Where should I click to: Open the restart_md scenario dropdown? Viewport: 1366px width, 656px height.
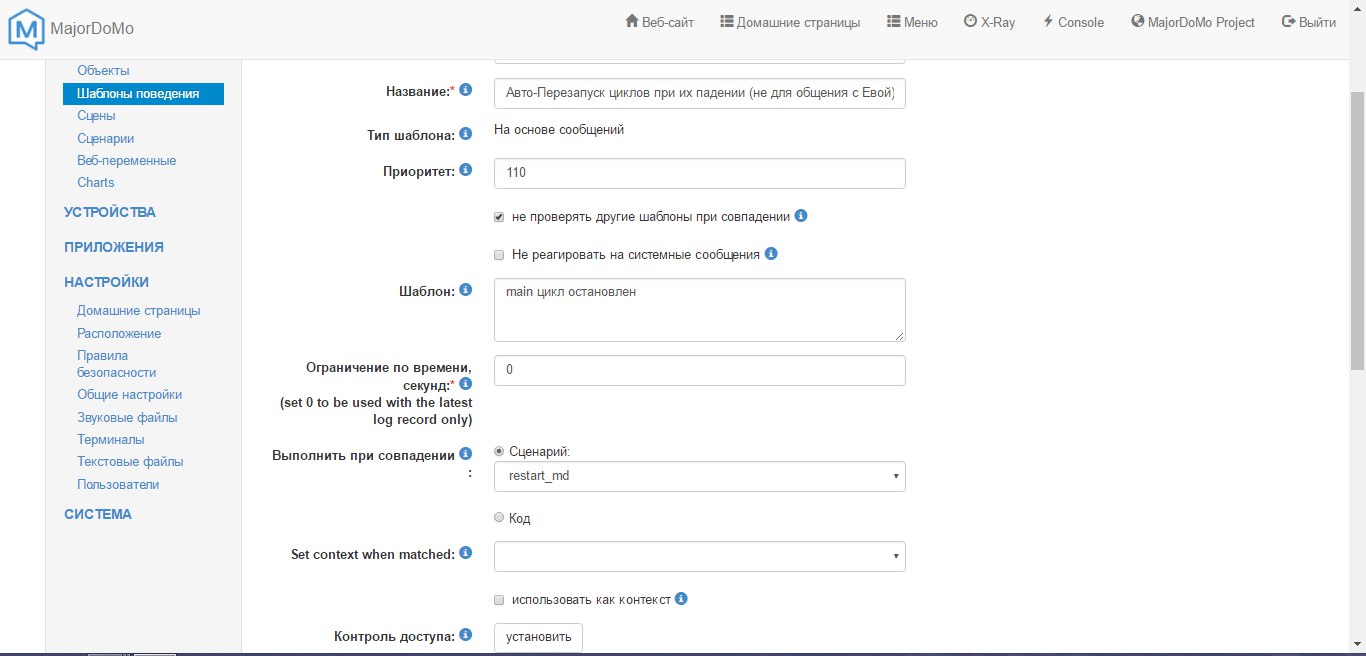699,477
